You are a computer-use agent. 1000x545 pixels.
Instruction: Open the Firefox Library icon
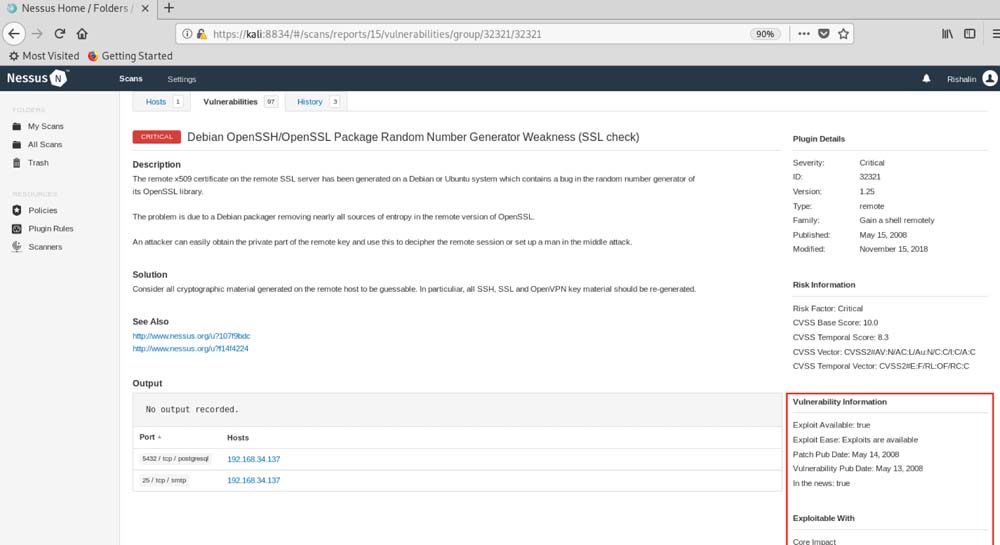948,34
